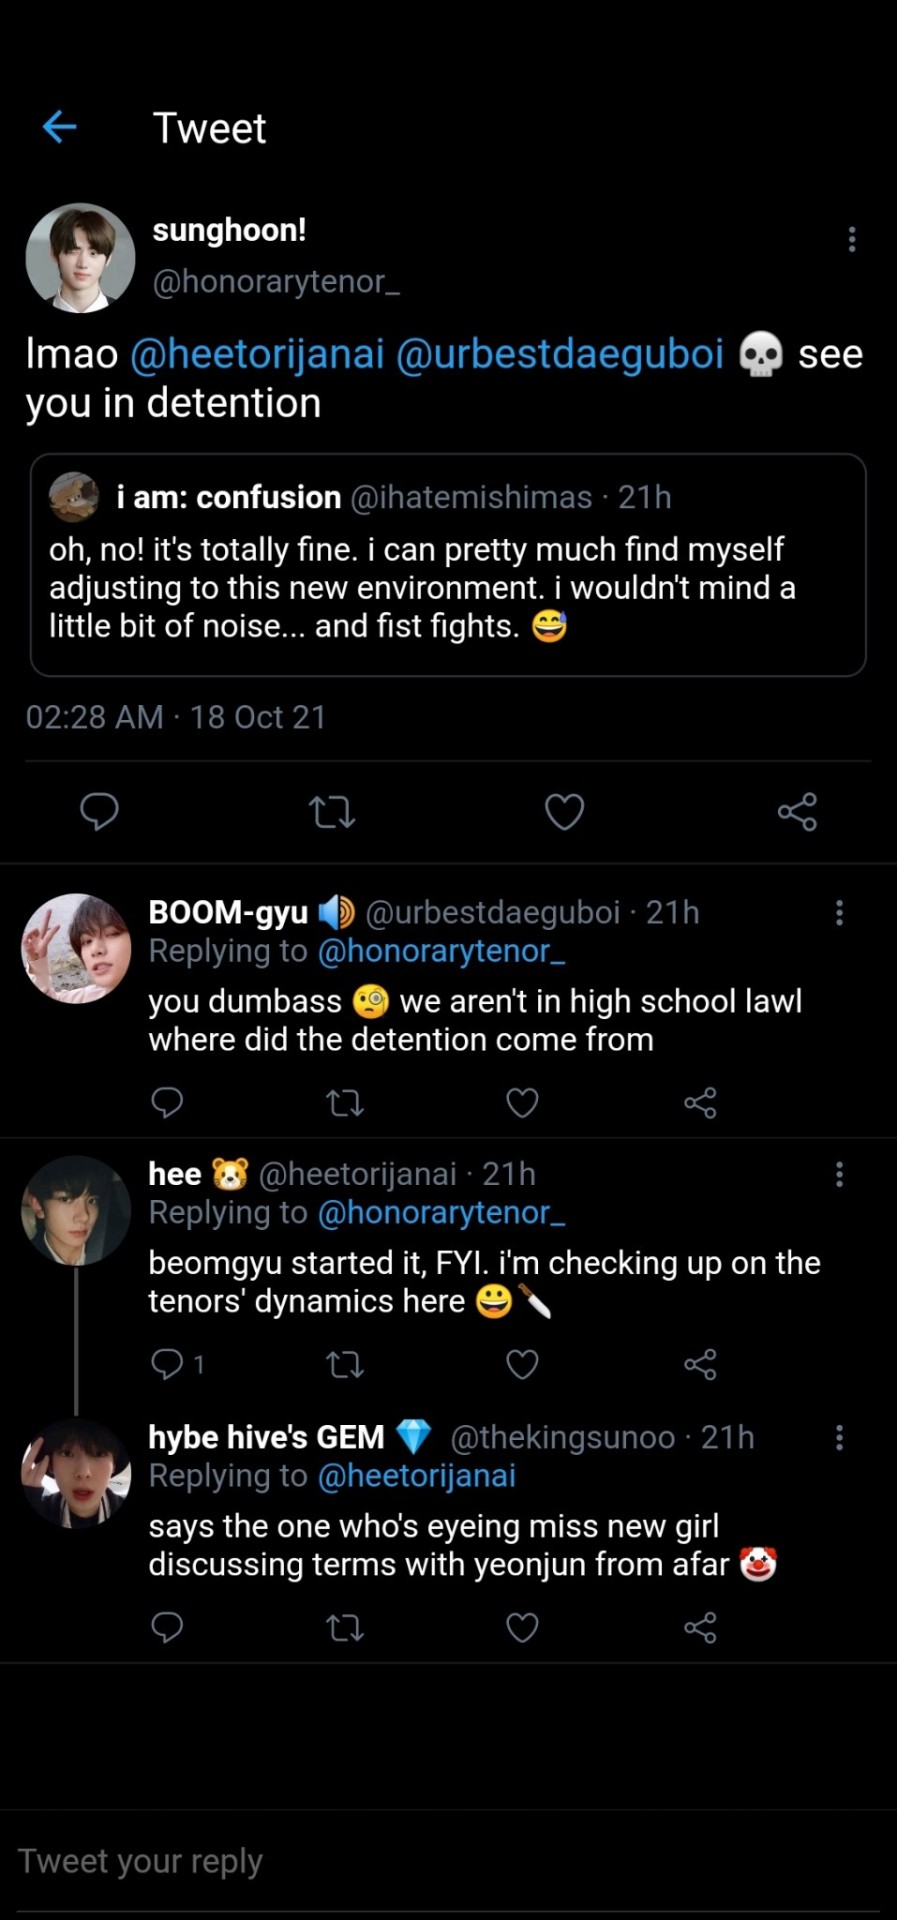The height and width of the screenshot is (1920, 897).
Task: Share BOOM-gyu's reply tweet
Action: [x=700, y=1103]
